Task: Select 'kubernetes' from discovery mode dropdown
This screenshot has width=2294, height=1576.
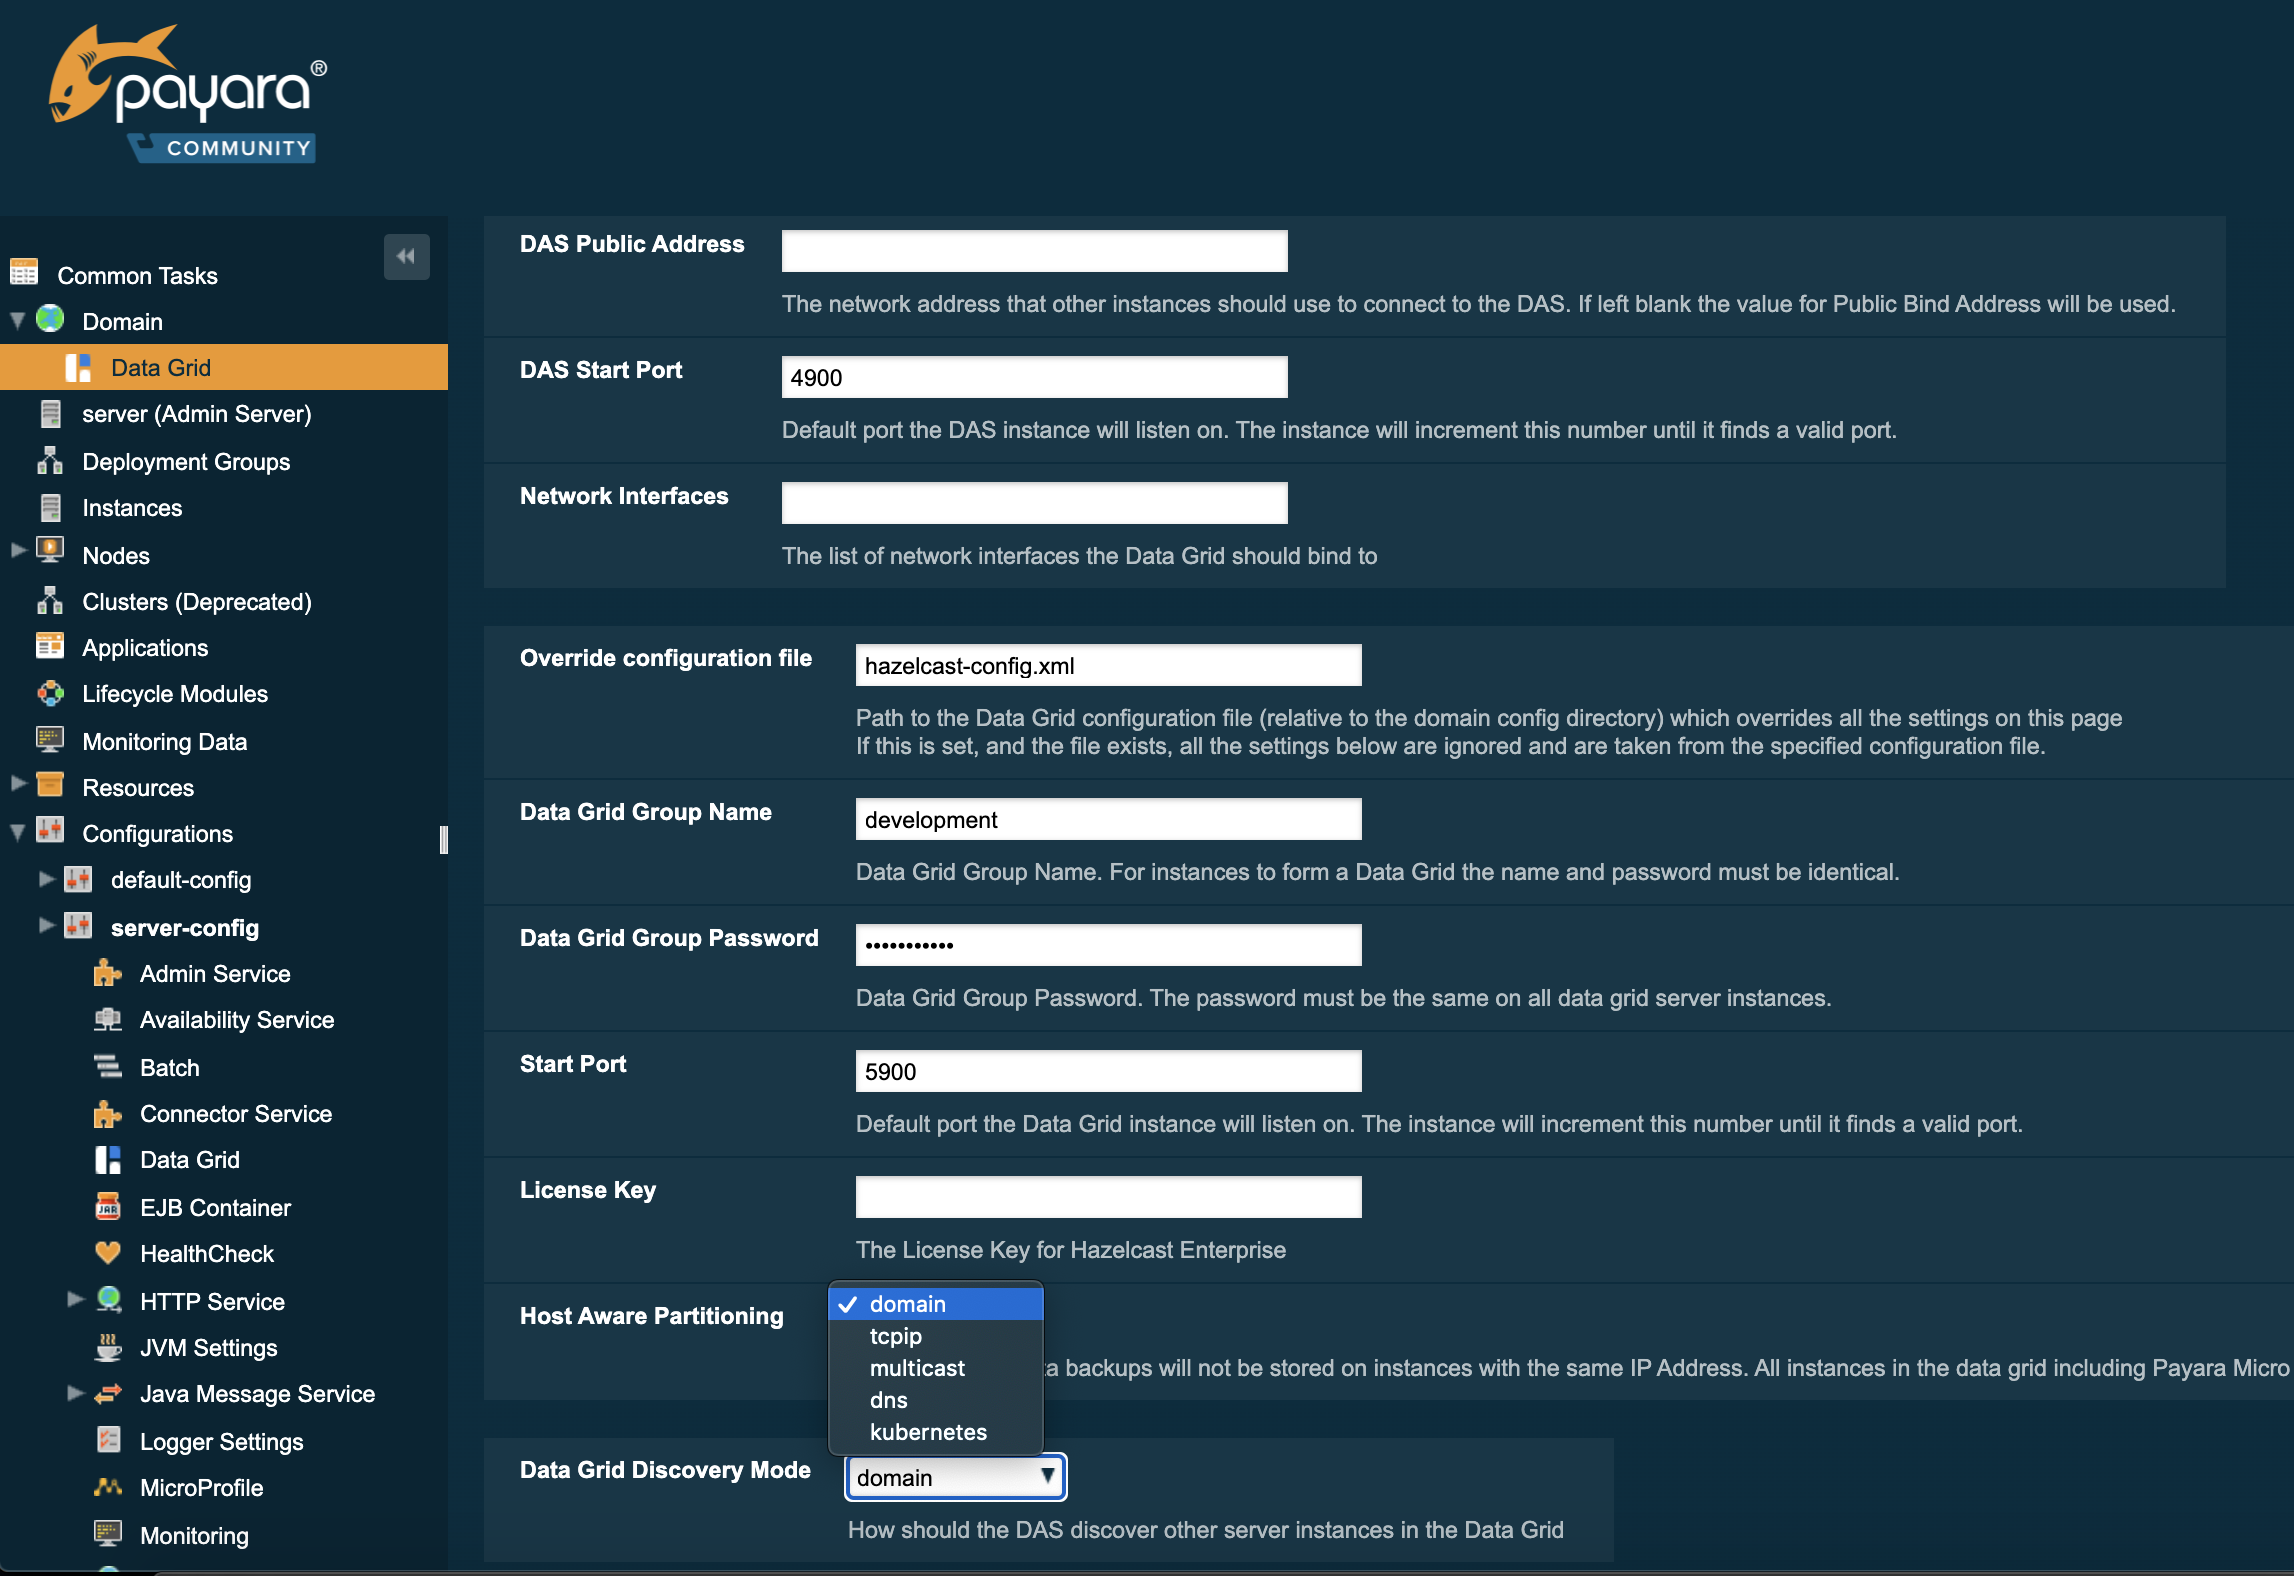Action: click(929, 1430)
